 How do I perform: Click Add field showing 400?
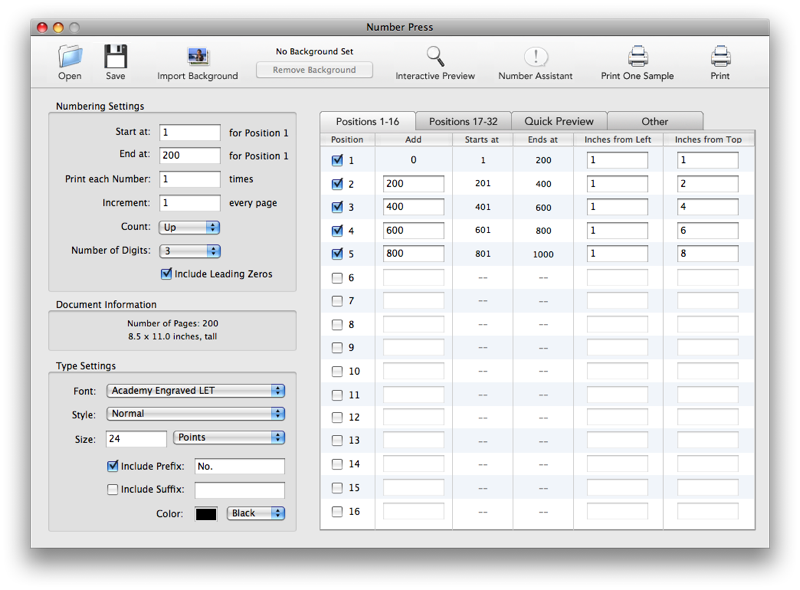[x=413, y=207]
